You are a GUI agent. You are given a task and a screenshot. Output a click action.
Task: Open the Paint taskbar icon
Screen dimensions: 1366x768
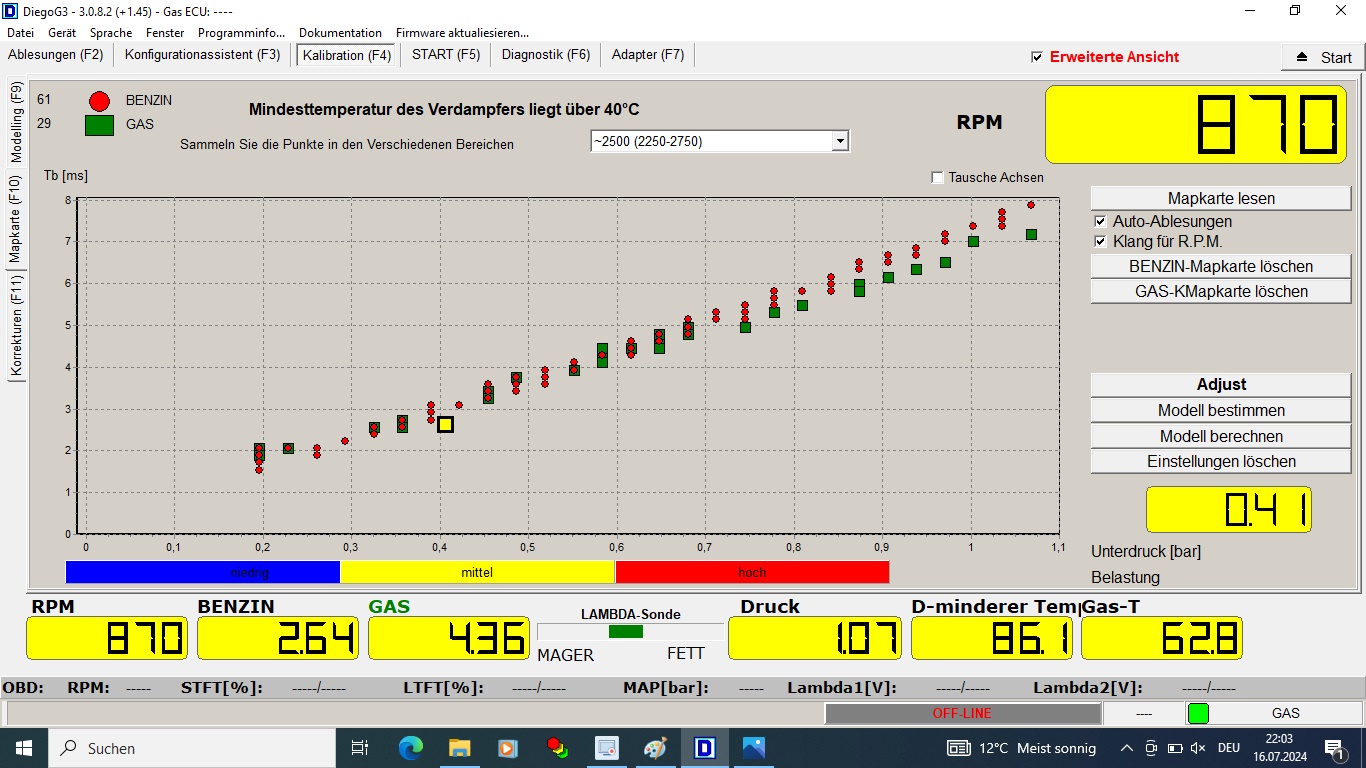pyautogui.click(x=655, y=748)
